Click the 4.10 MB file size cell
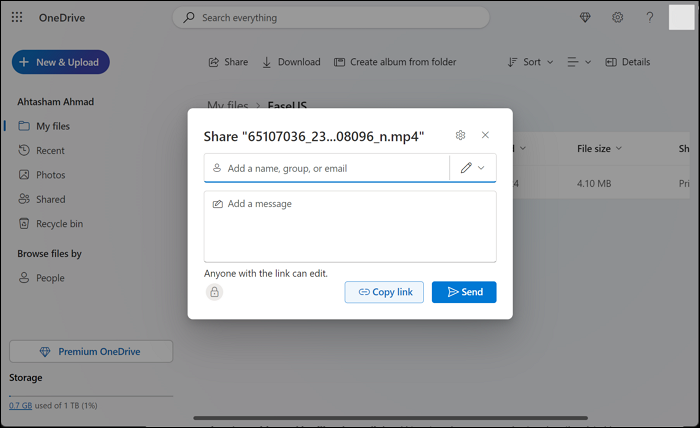This screenshot has height=428, width=700. (x=594, y=183)
